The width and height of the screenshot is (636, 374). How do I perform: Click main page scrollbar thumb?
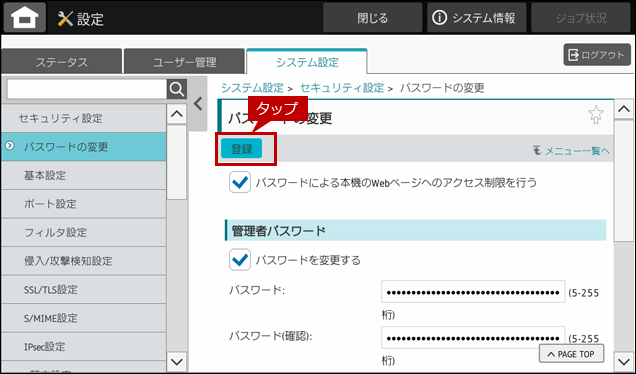coord(624,181)
